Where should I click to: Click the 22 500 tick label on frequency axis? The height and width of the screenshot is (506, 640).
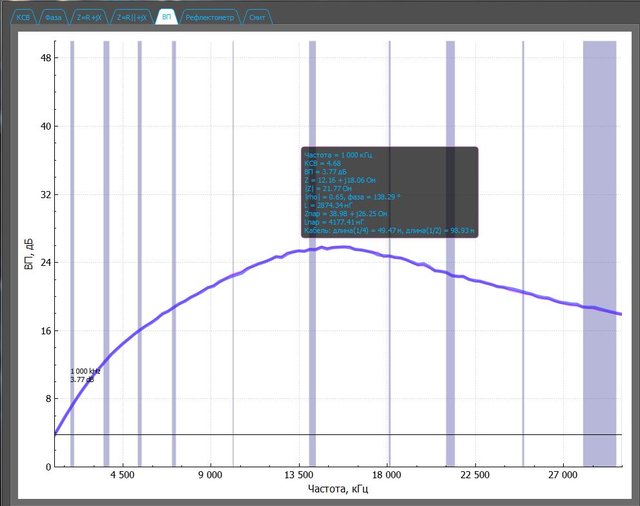(477, 477)
